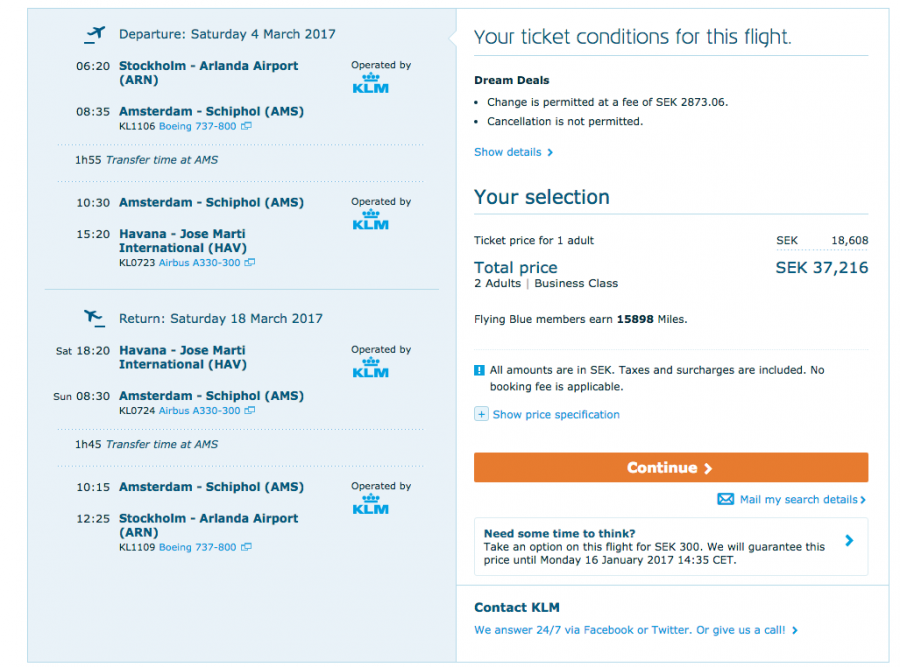The height and width of the screenshot is (667, 900).
Task: Expand price specification plus icon
Action: 481,414
